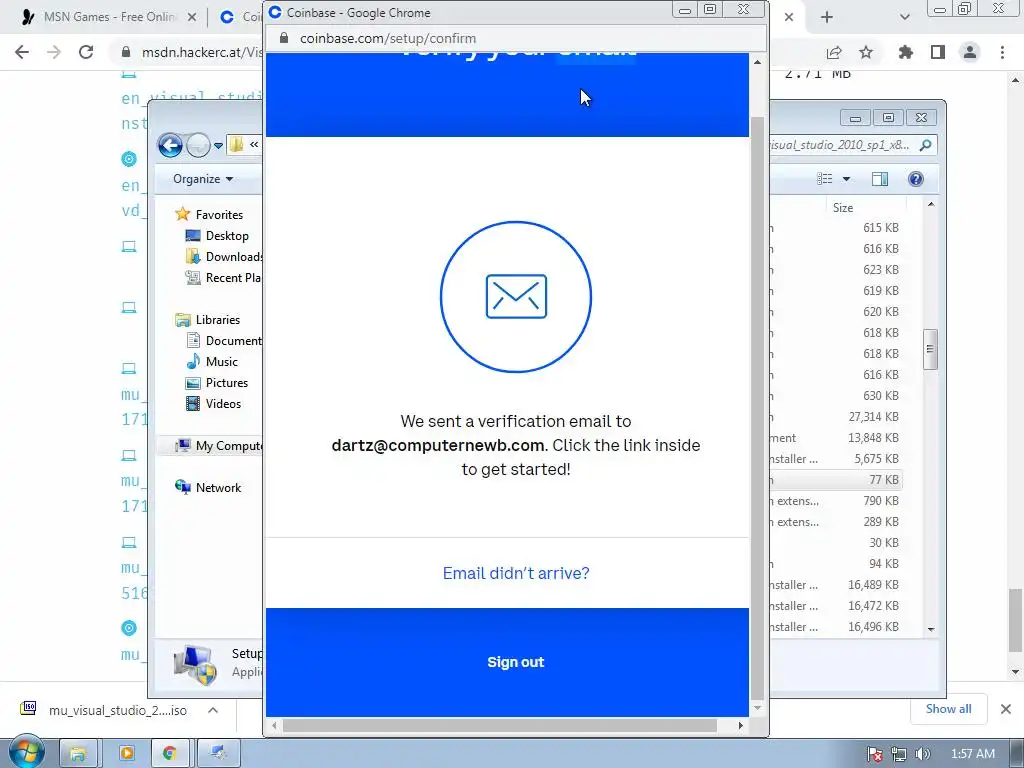Open the Email didn't arrive link
The image size is (1024, 768).
tap(516, 573)
